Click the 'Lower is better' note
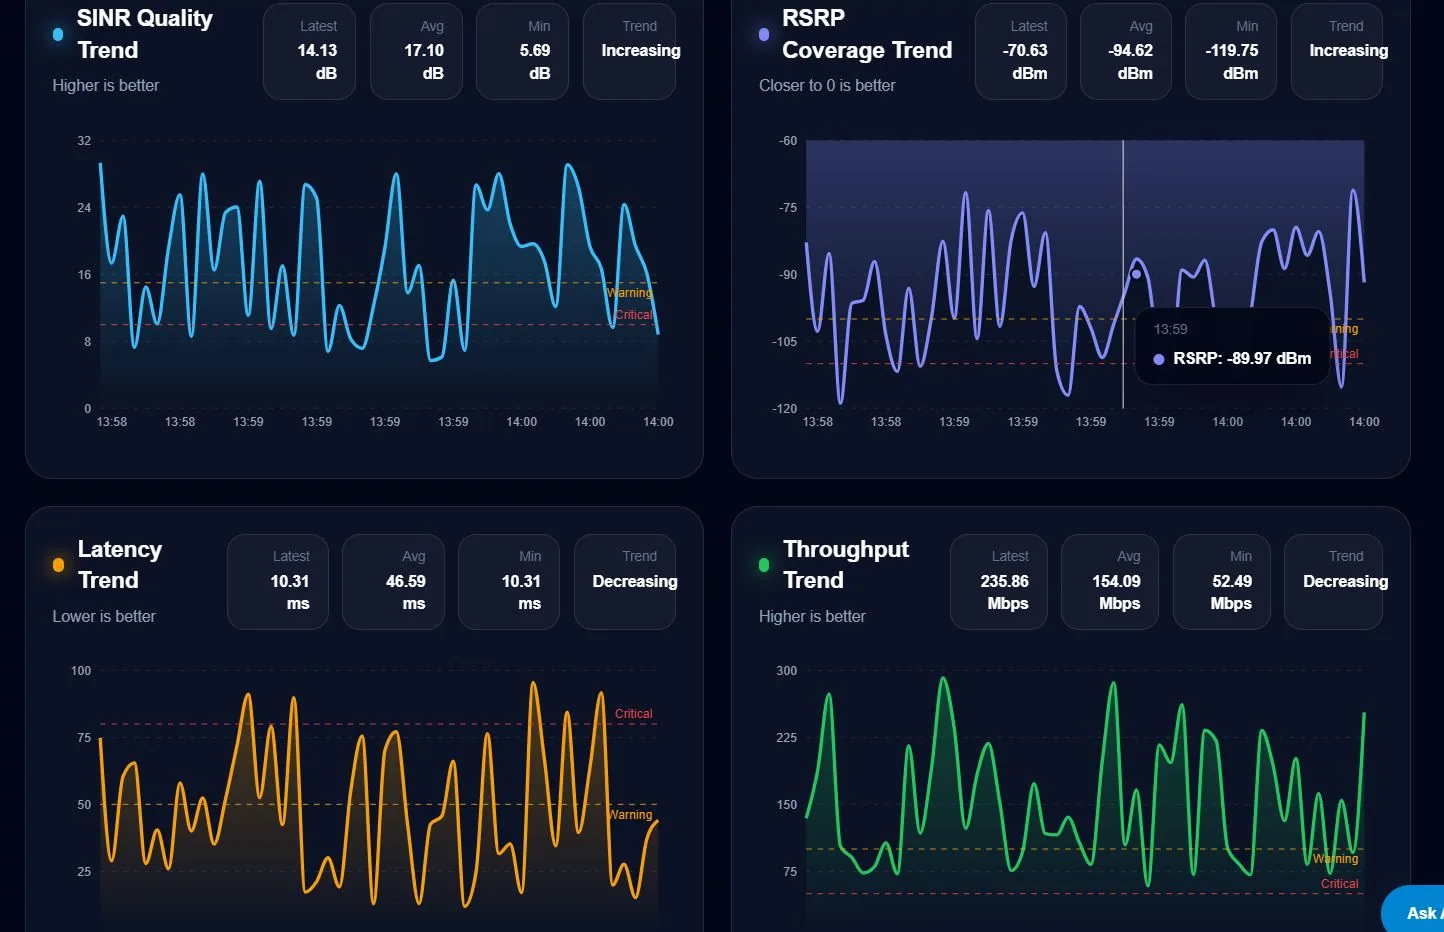The width and height of the screenshot is (1444, 932). click(104, 617)
